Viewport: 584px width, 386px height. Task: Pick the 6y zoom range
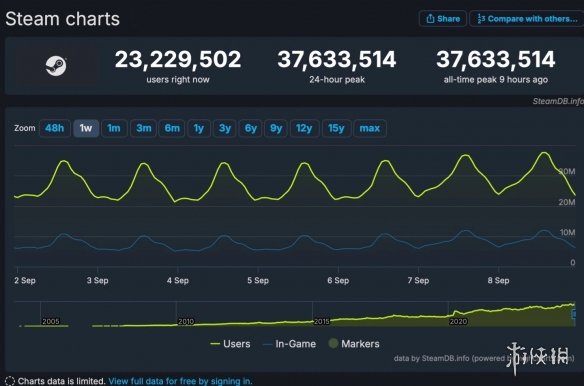pyautogui.click(x=251, y=128)
